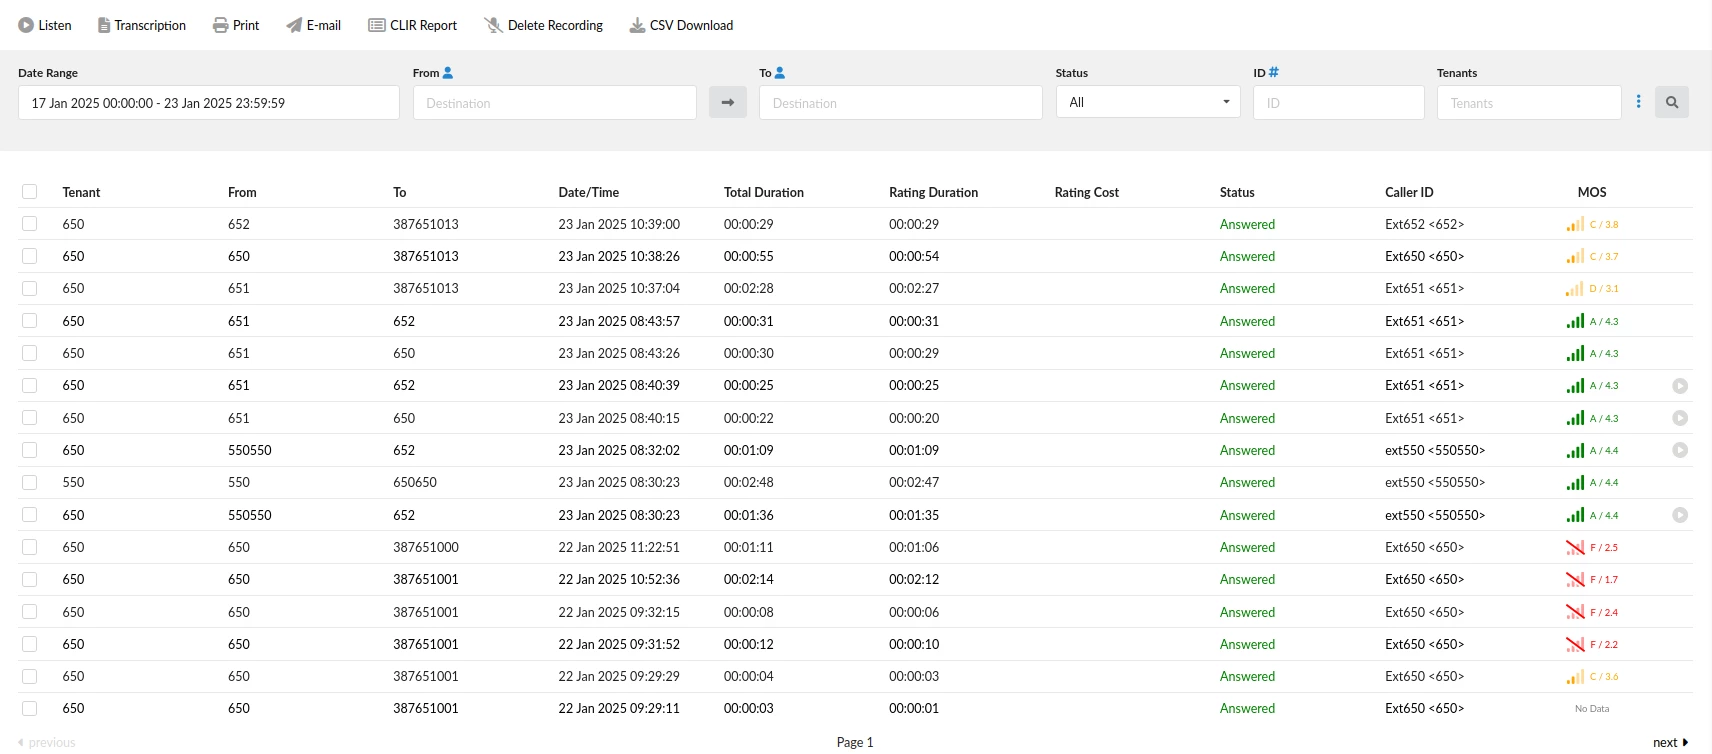1712x754 pixels.
Task: Open the three-dot more filters menu
Action: (1638, 102)
